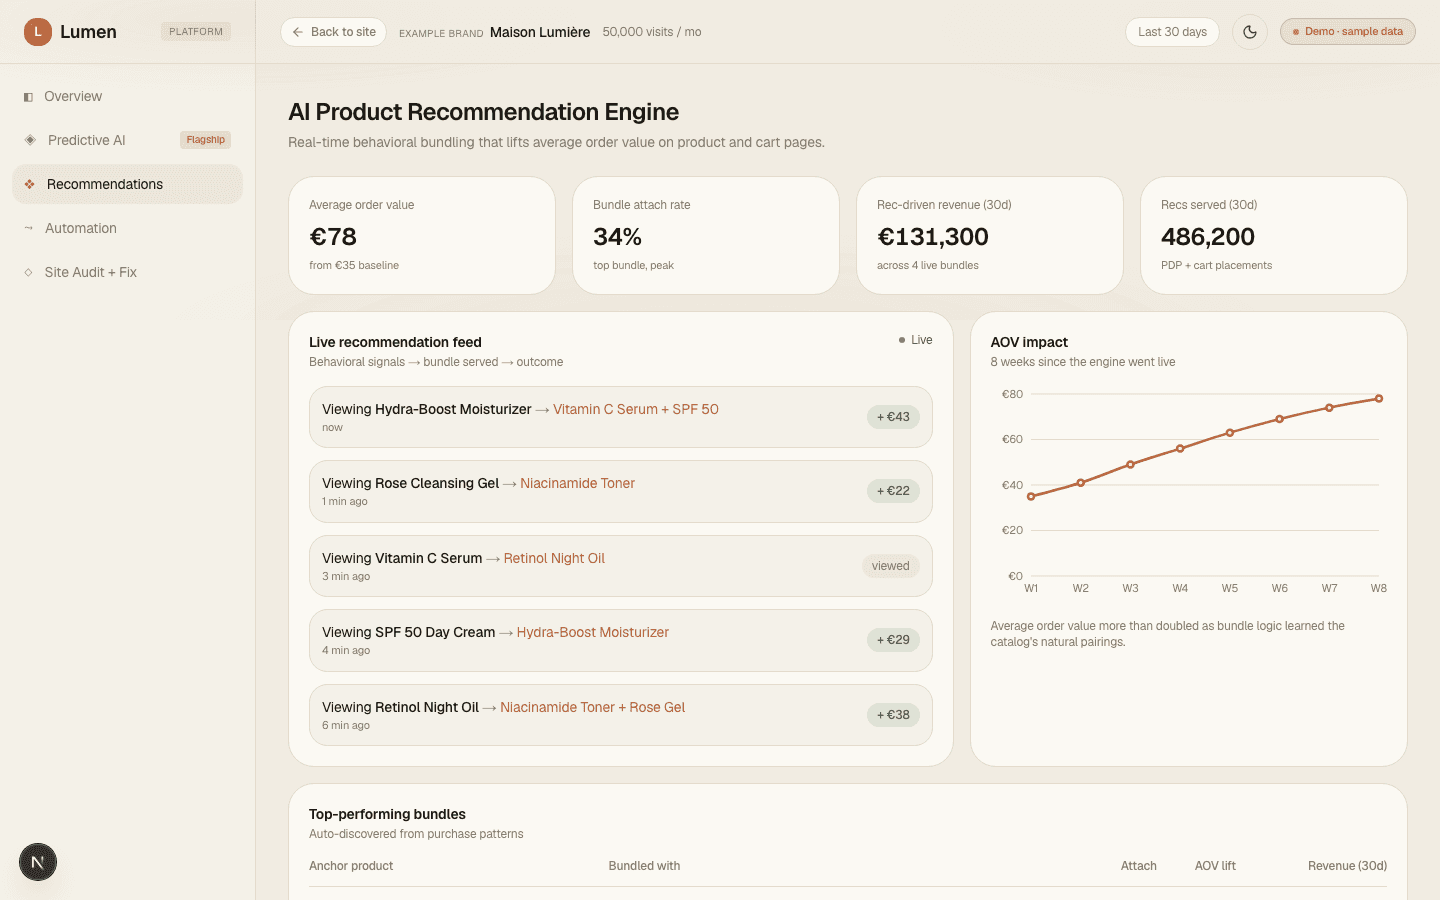The width and height of the screenshot is (1440, 900).
Task: Click the Recommendations sidebar icon
Action: pyautogui.click(x=30, y=184)
